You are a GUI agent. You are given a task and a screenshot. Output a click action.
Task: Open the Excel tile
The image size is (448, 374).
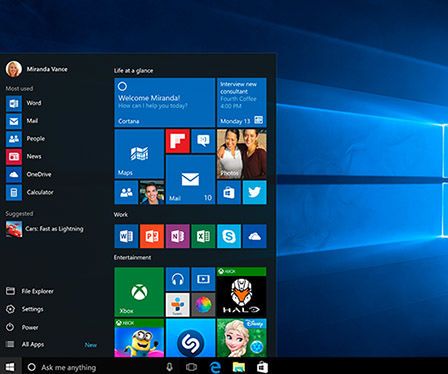[203, 236]
